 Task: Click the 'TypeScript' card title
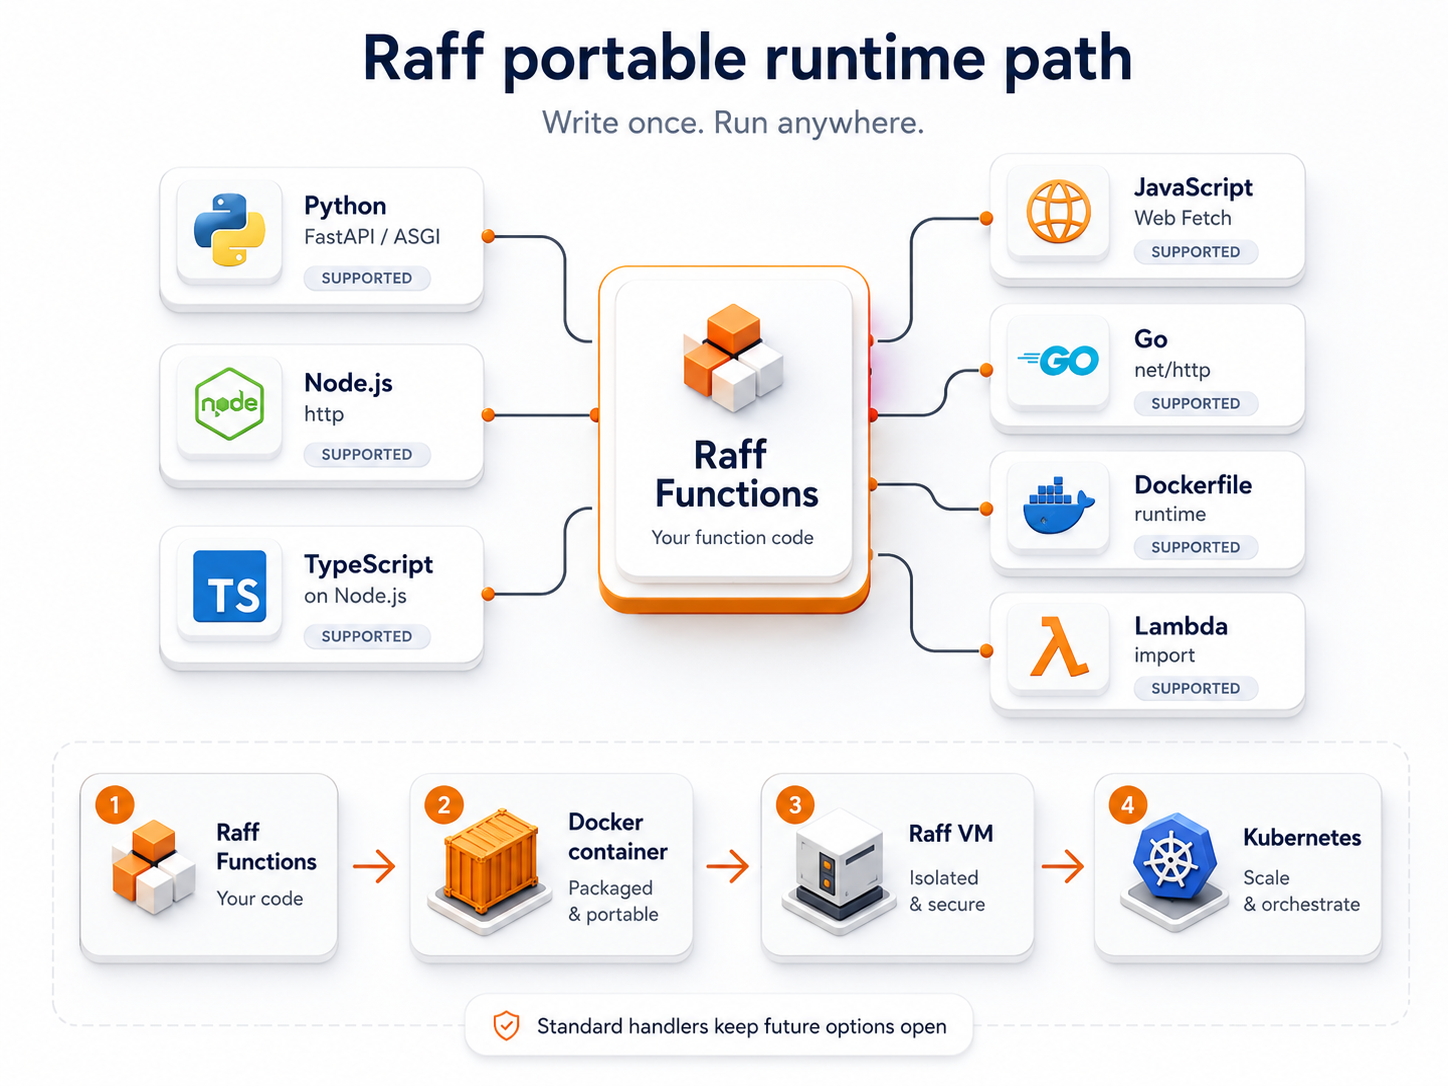pyautogui.click(x=369, y=564)
